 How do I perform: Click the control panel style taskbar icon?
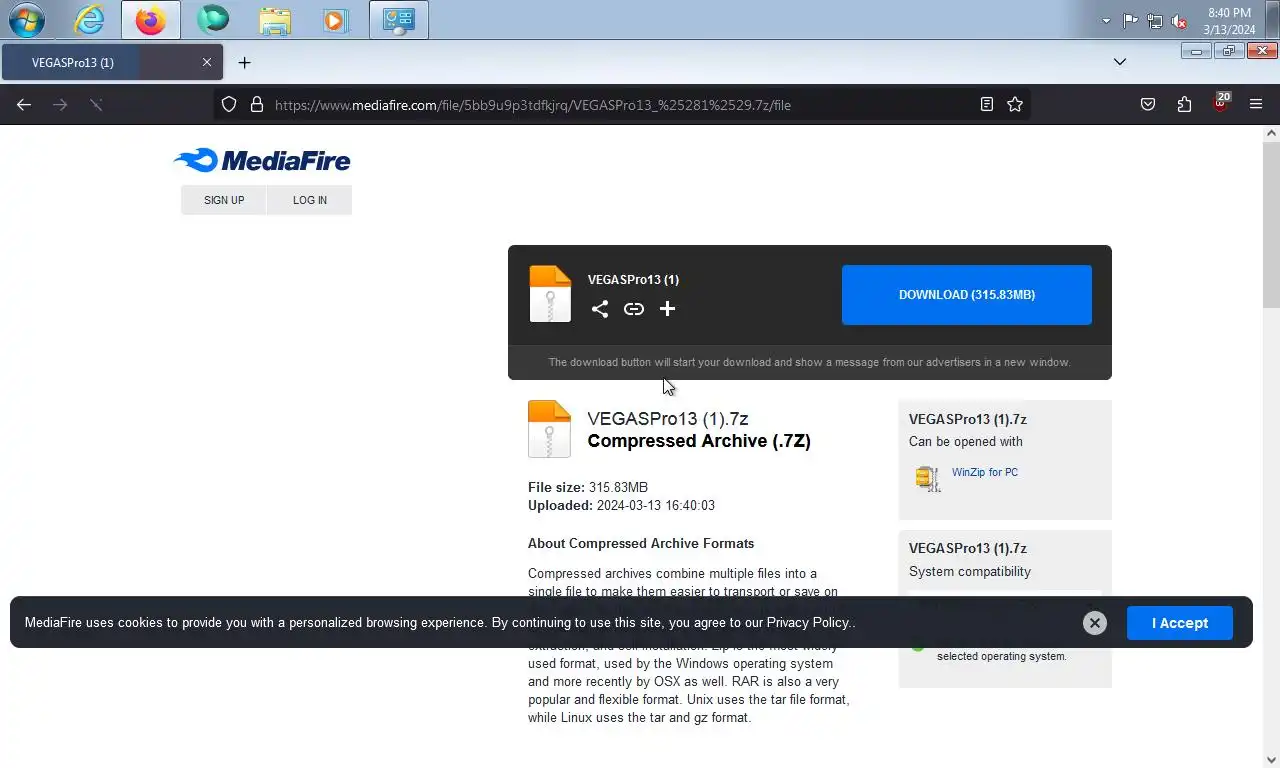[x=399, y=20]
